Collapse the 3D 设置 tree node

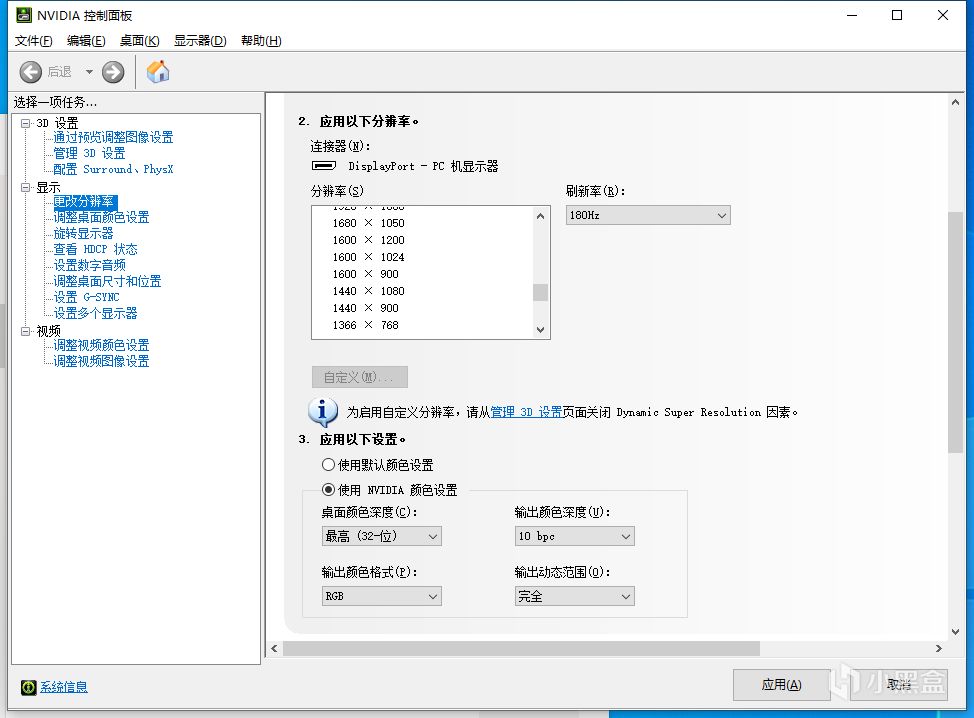25,123
